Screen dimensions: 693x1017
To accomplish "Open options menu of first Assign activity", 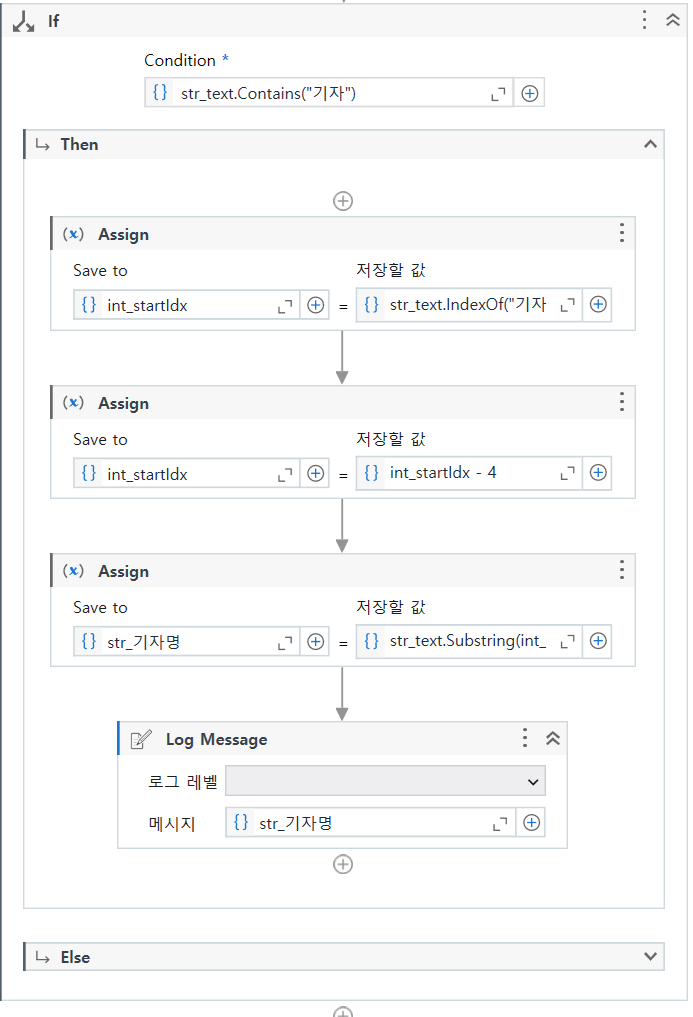I will click(x=622, y=232).
